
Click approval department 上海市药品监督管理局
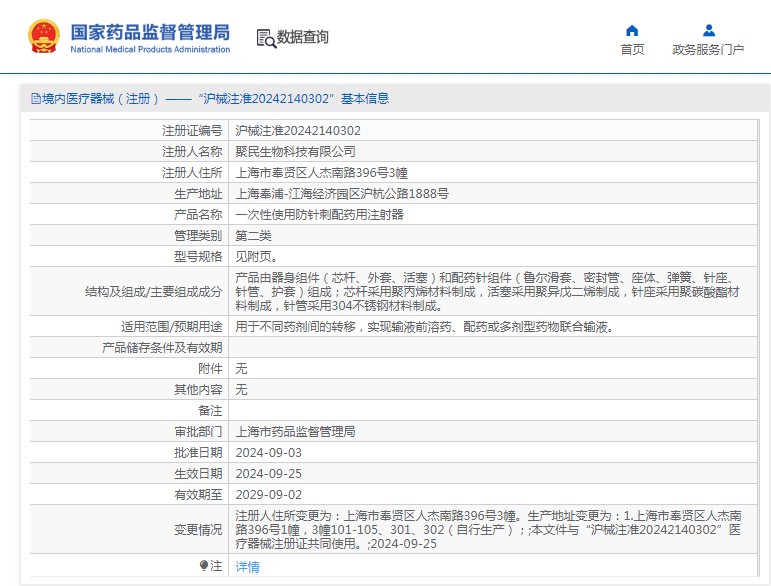click(295, 432)
